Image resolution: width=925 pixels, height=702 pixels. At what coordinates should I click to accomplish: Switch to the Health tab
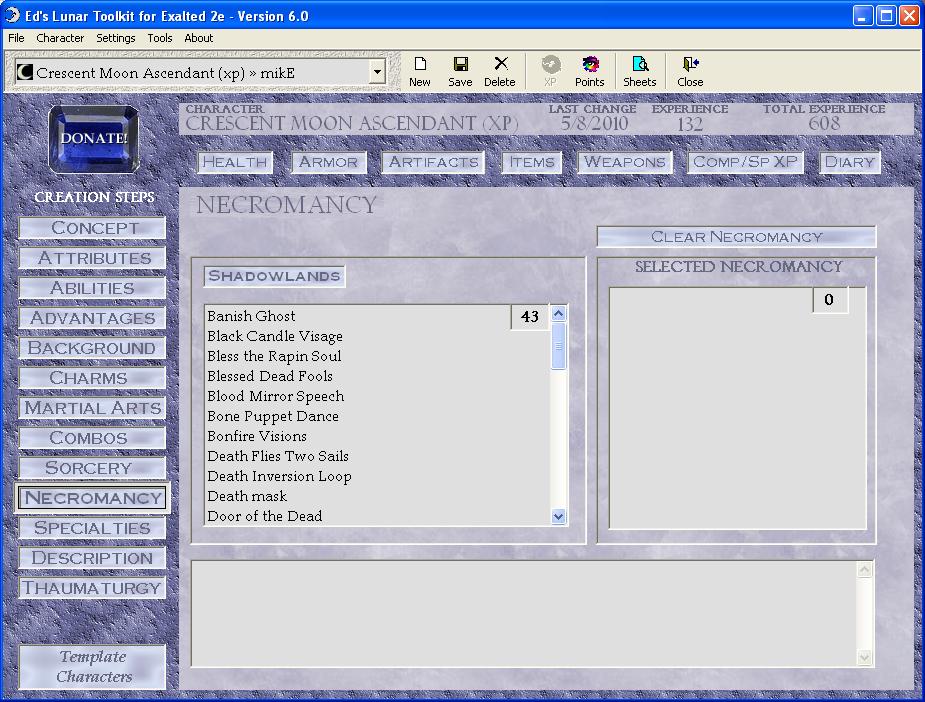235,162
